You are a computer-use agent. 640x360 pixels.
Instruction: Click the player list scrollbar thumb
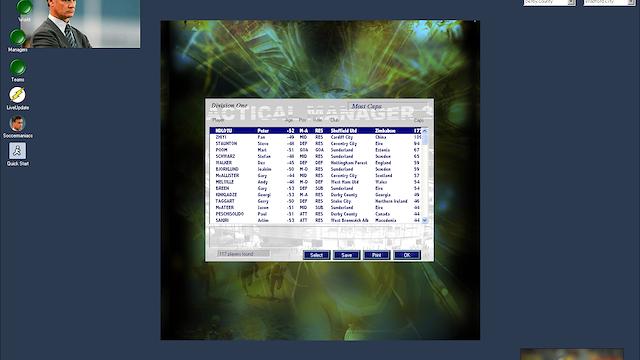pos(424,139)
